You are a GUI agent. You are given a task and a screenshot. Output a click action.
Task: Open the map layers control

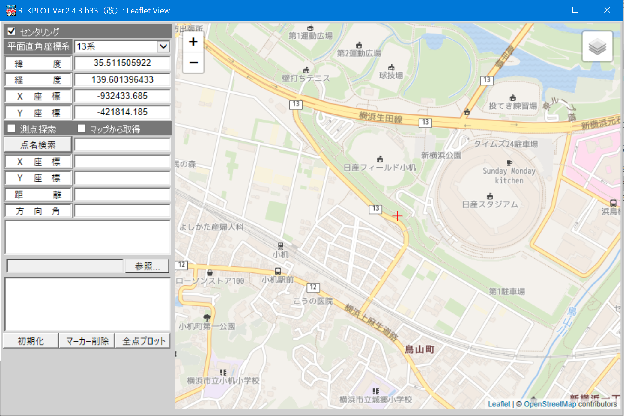click(x=597, y=47)
